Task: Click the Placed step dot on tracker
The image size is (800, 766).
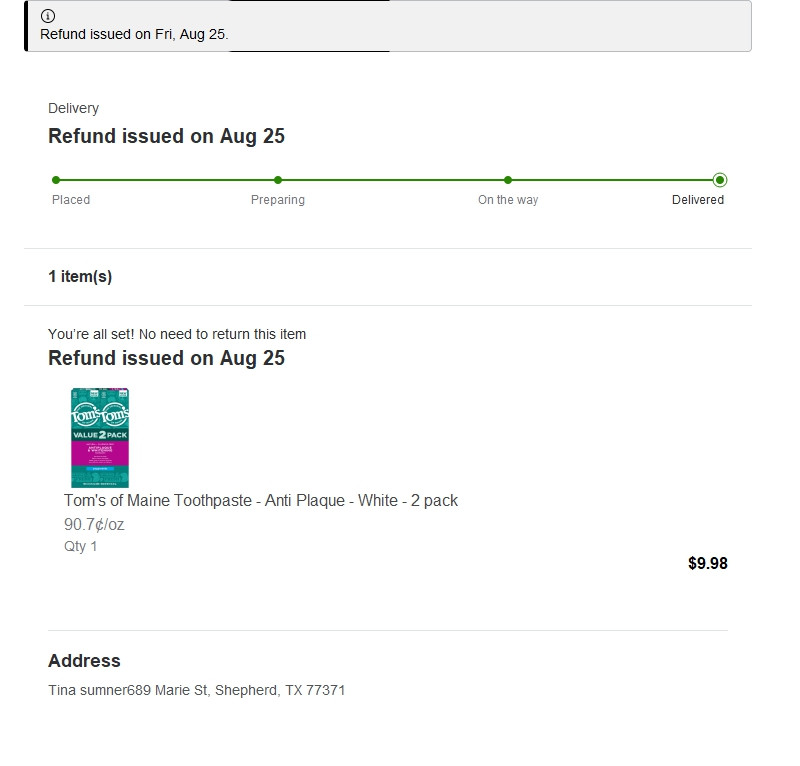Action: click(x=56, y=180)
